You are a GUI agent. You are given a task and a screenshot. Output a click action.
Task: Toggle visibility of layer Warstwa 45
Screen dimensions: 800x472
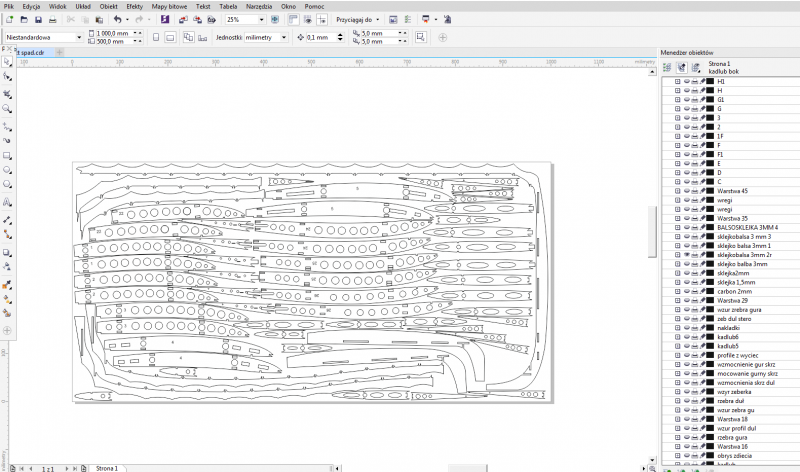coord(687,191)
